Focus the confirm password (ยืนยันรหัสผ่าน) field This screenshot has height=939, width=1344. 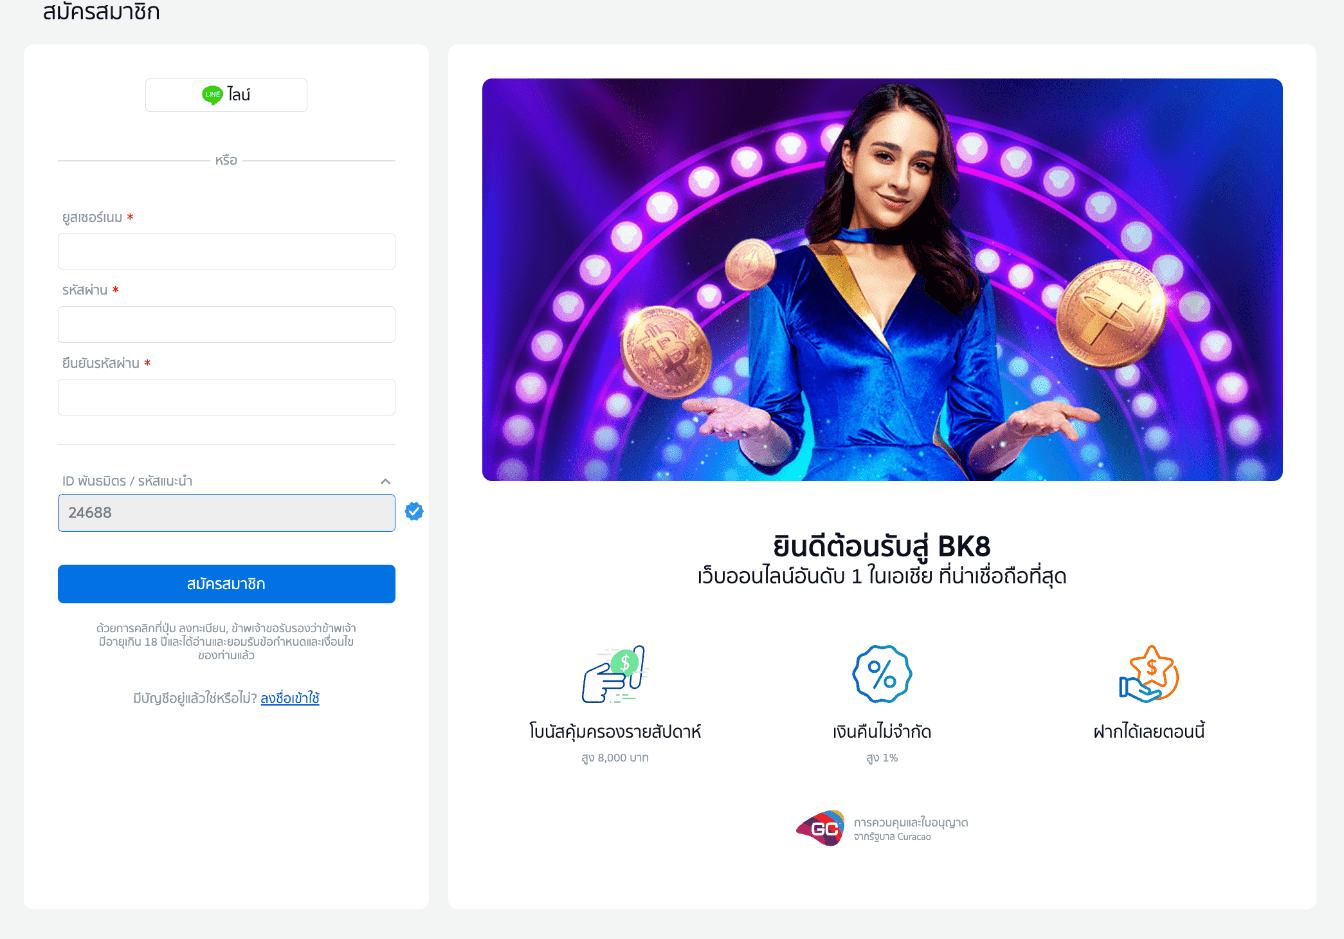[x=227, y=397]
